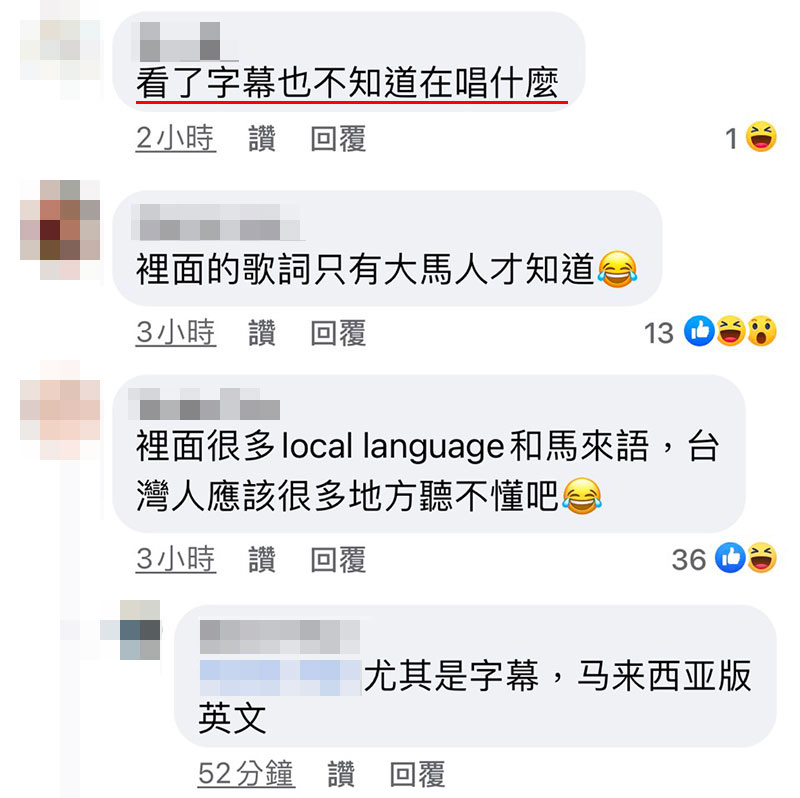Click the wow reaction on second comment
800x798 pixels.
coord(762,331)
